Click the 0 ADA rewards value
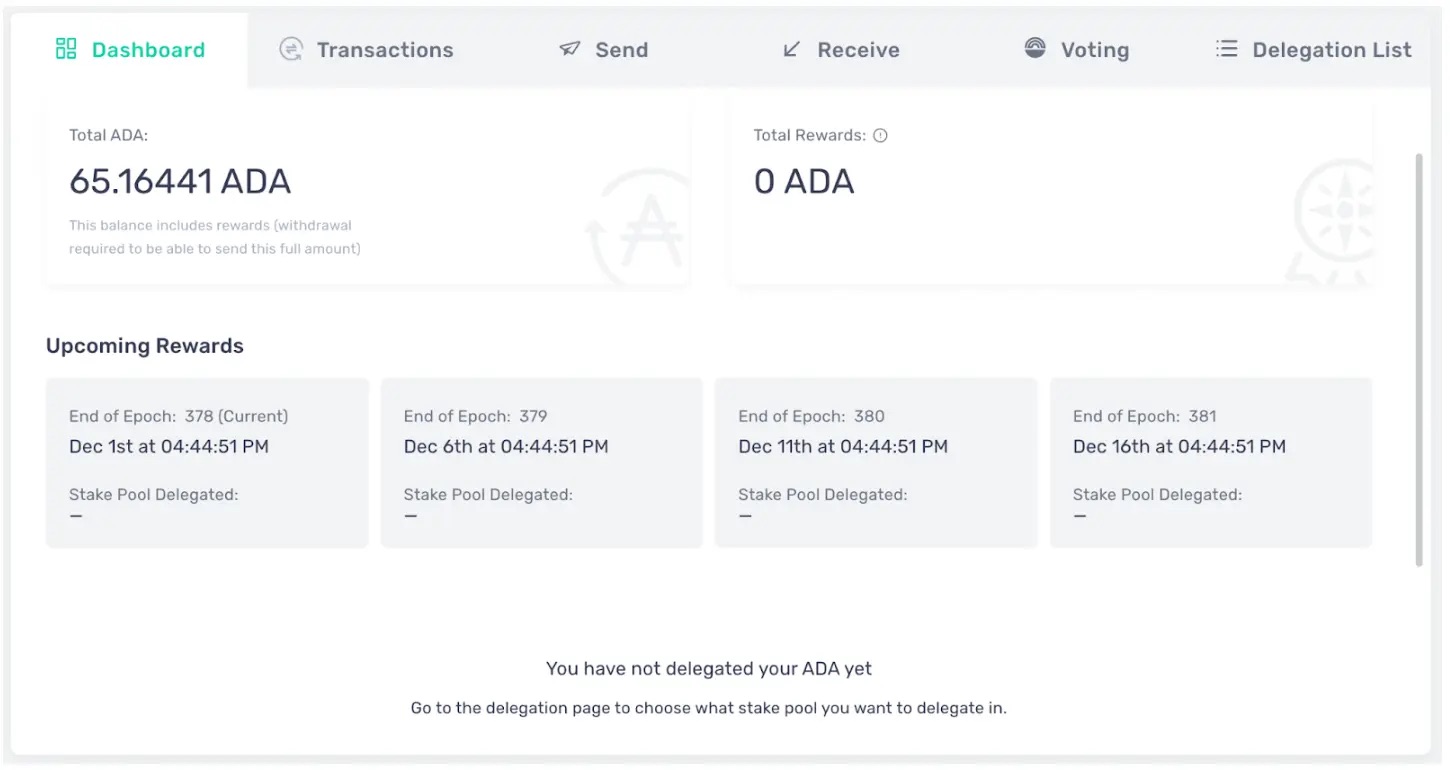 pyautogui.click(x=804, y=181)
